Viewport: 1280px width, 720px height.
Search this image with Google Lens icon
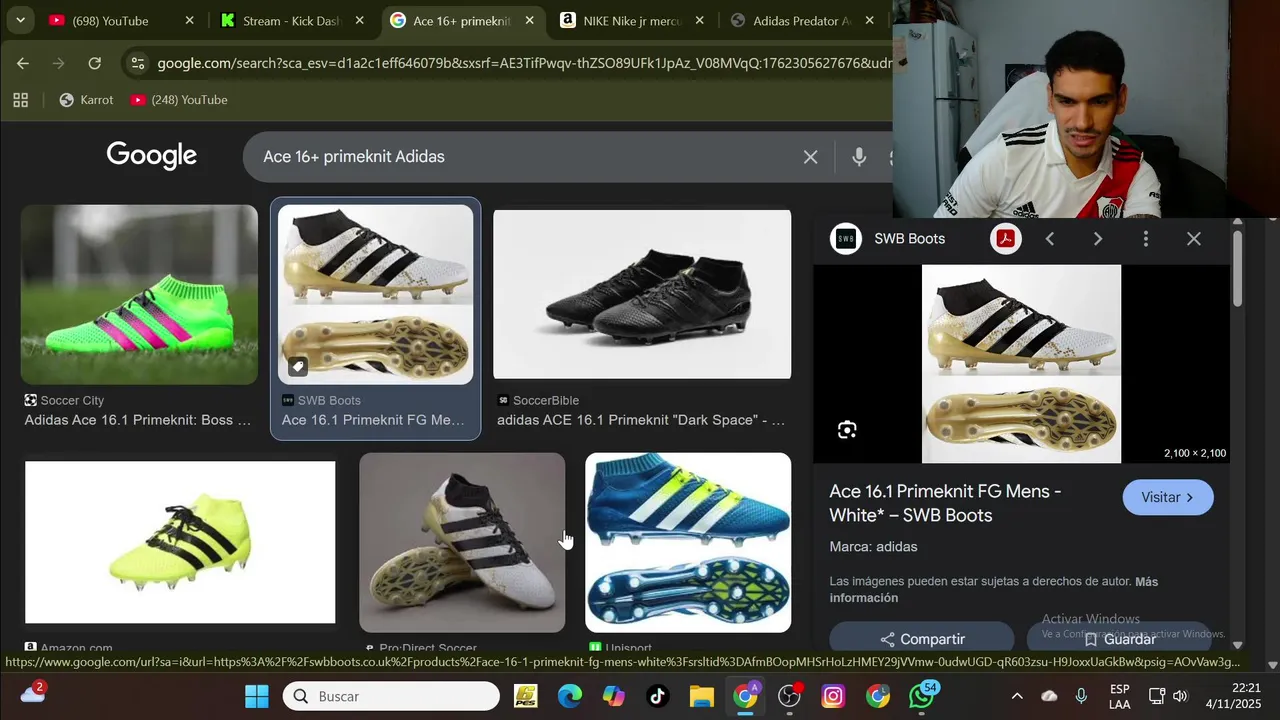847,430
